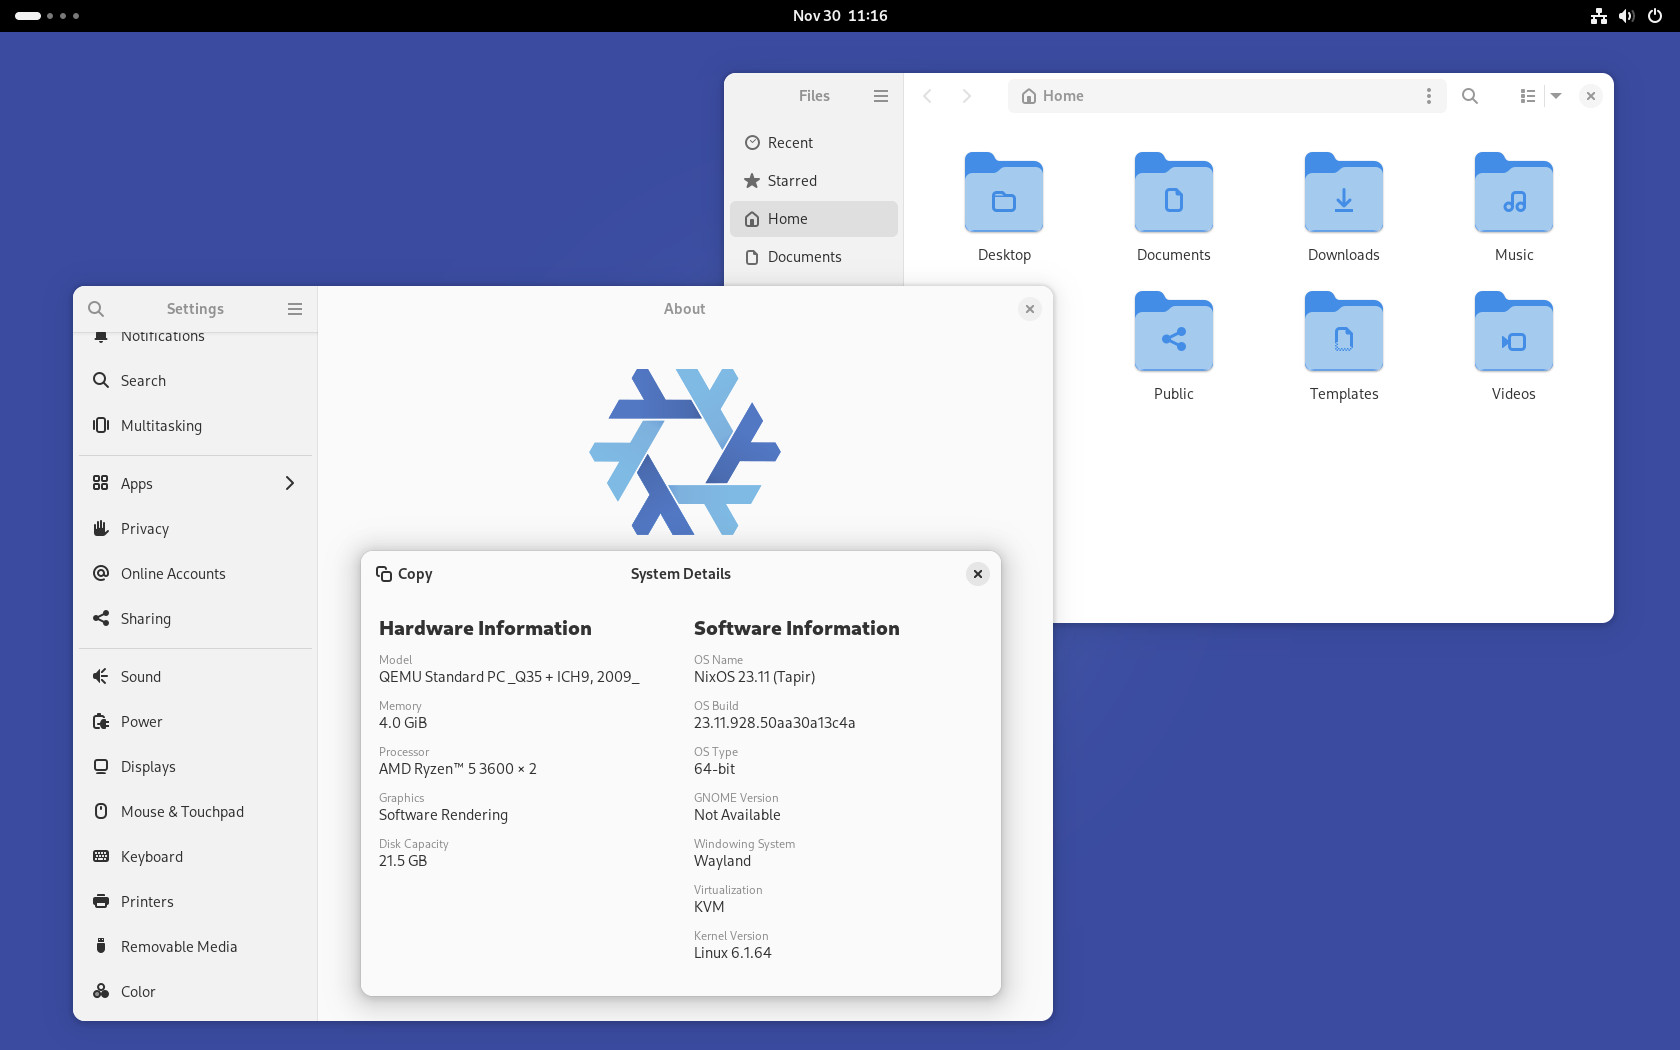1680x1050 pixels.
Task: Click the power icon in top bar
Action: pyautogui.click(x=1655, y=16)
